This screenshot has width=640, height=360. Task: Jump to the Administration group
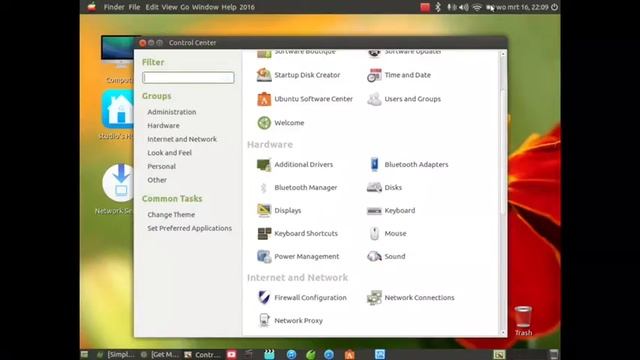pyautogui.click(x=172, y=112)
